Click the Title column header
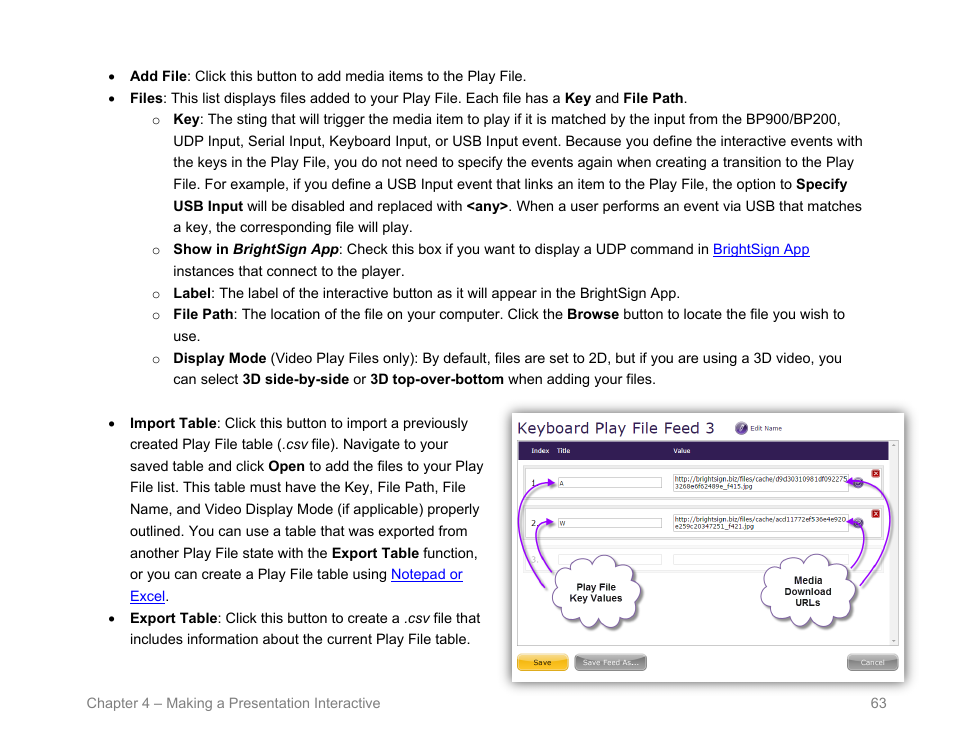The height and width of the screenshot is (738, 954). tap(563, 451)
